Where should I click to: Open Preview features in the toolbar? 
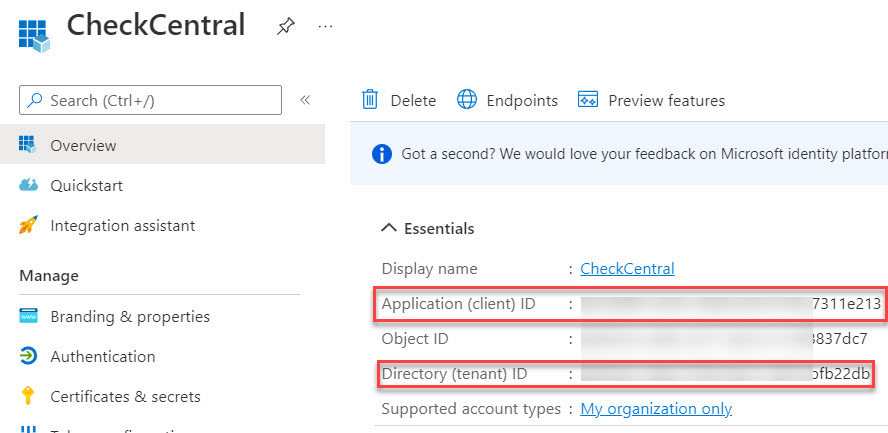[x=651, y=100]
